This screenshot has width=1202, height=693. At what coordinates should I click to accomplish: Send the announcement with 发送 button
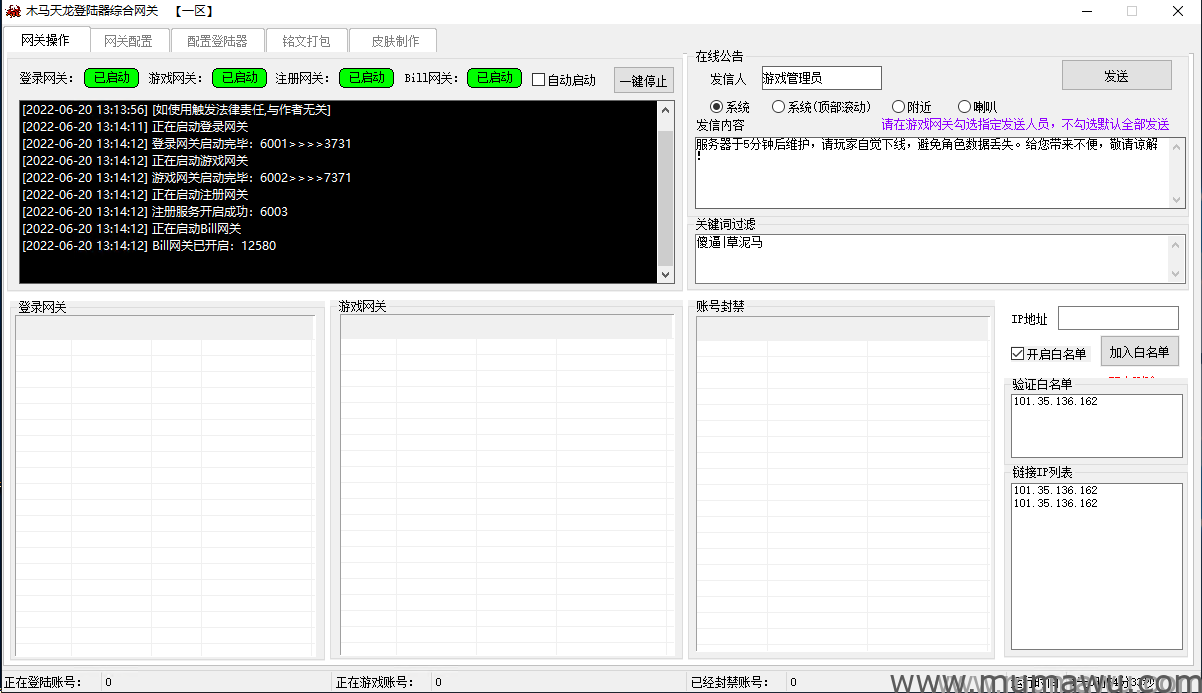(x=1116, y=76)
